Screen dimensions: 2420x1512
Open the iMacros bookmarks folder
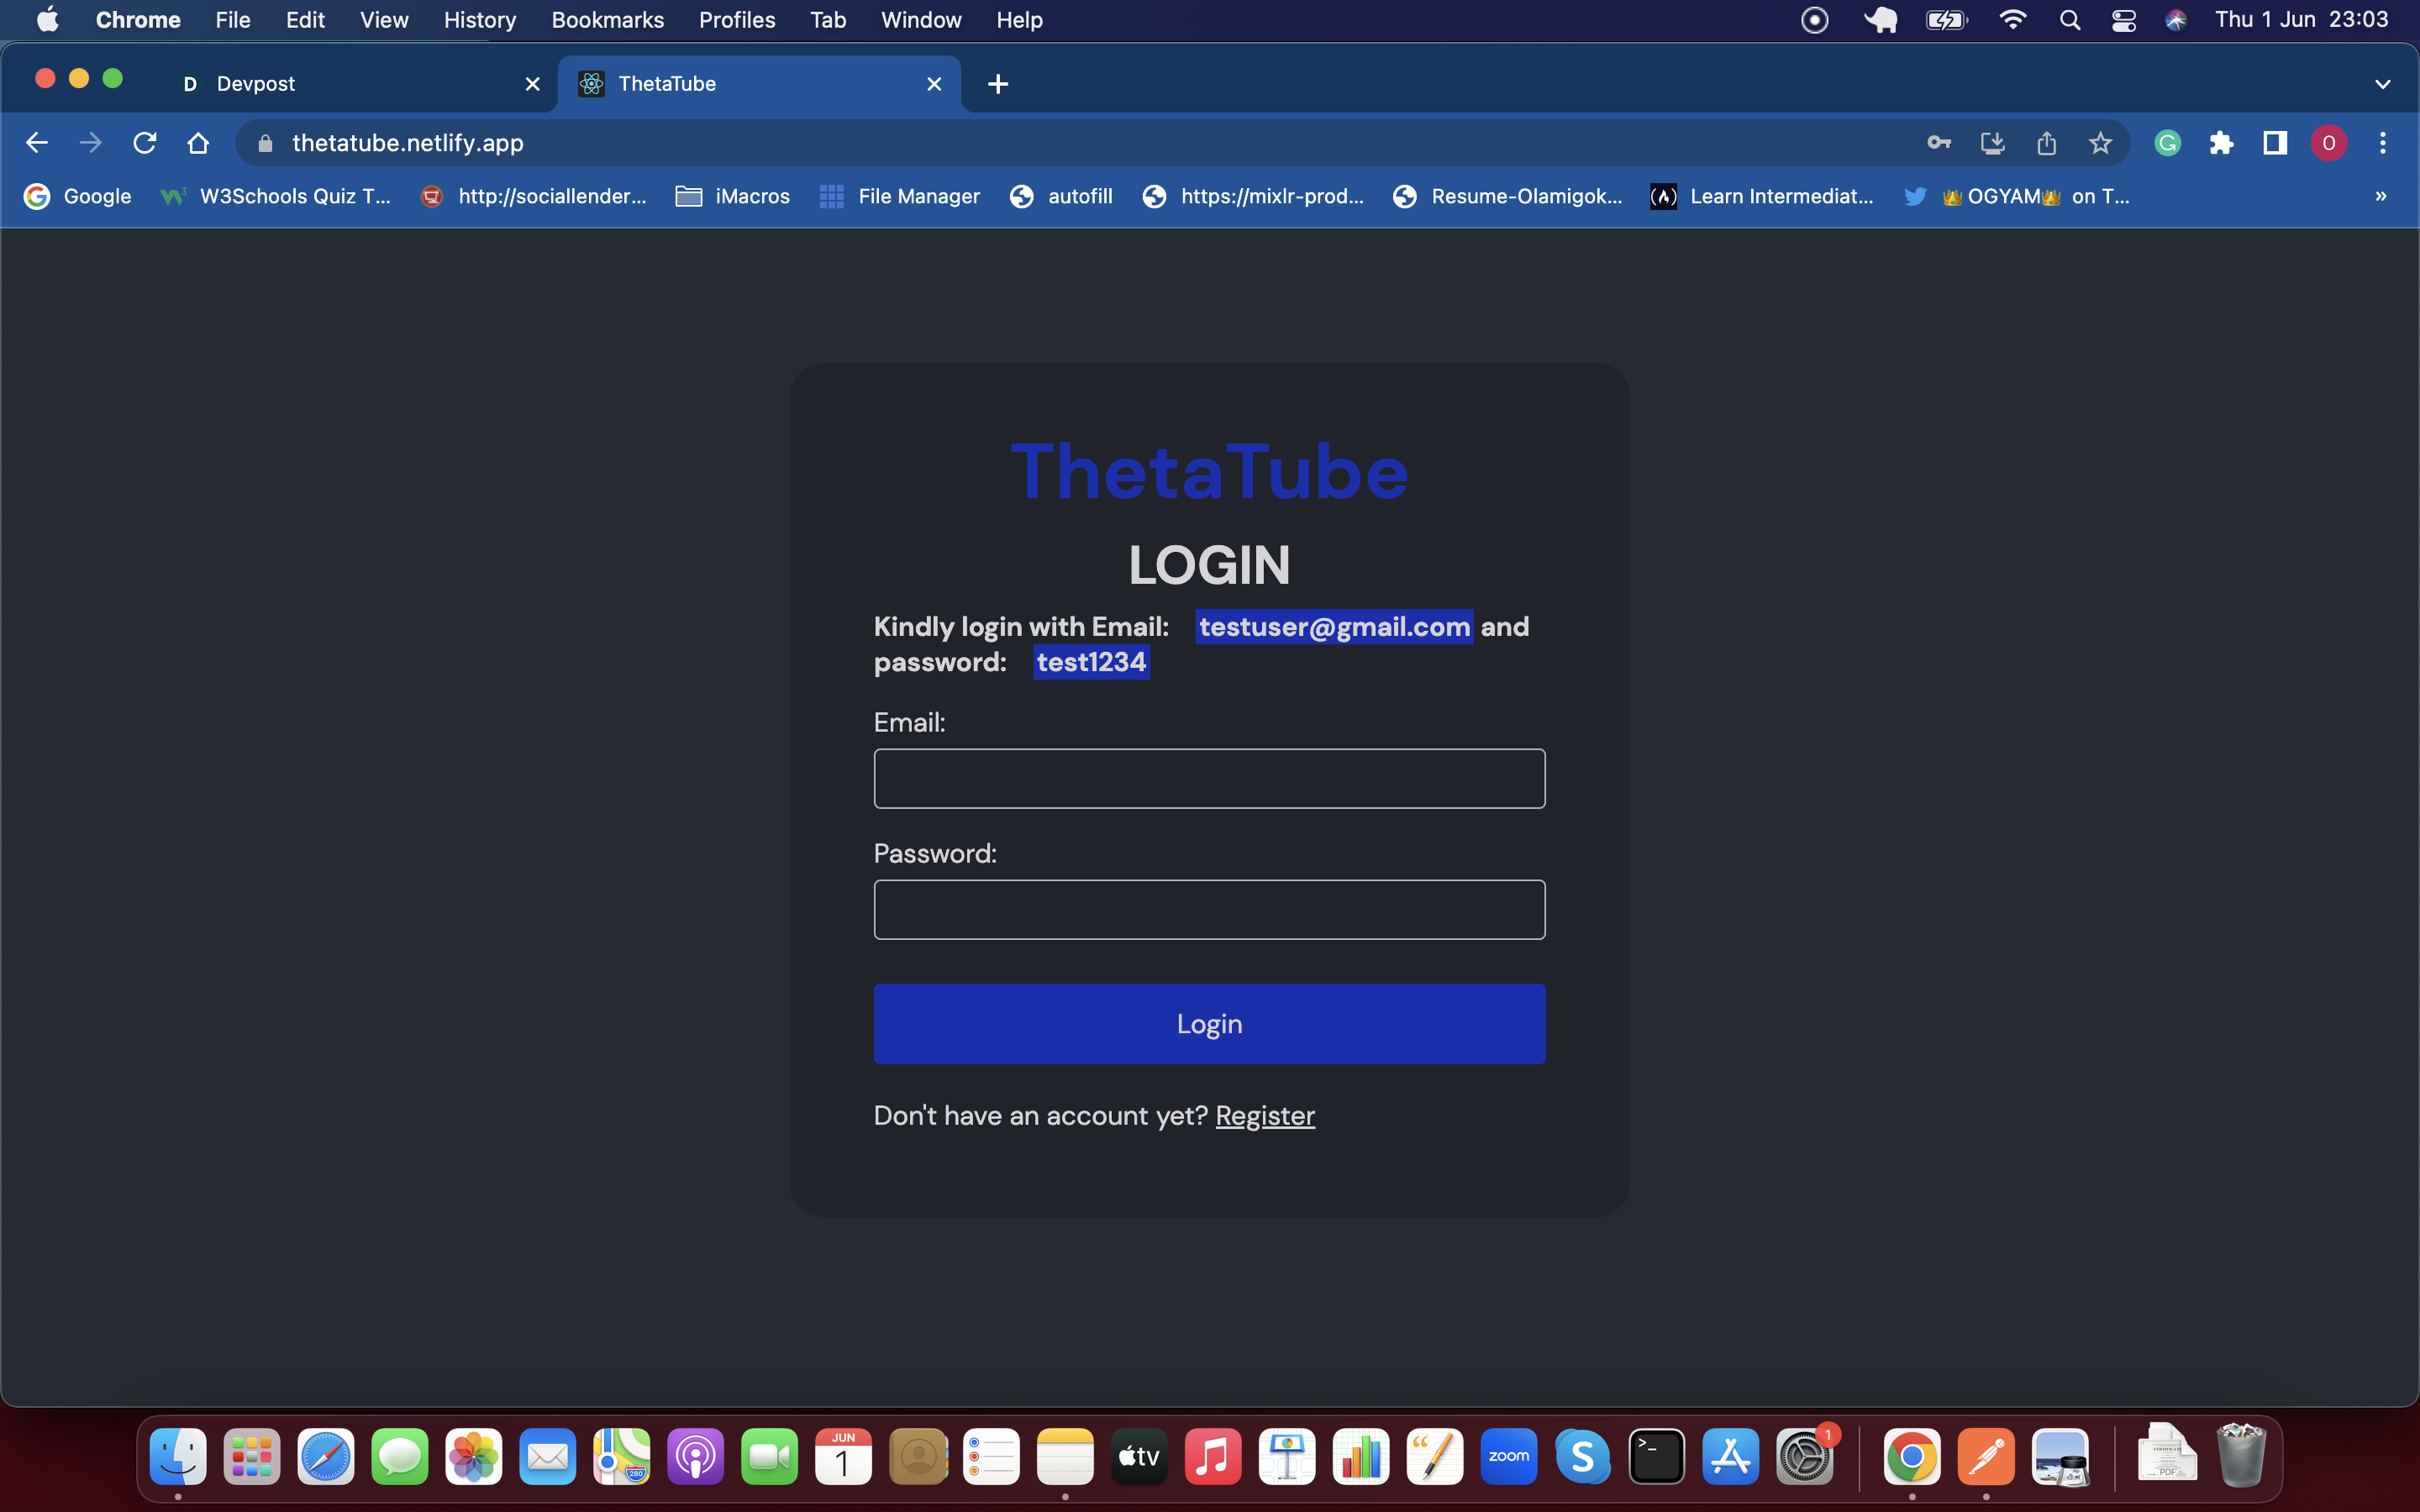(x=733, y=196)
